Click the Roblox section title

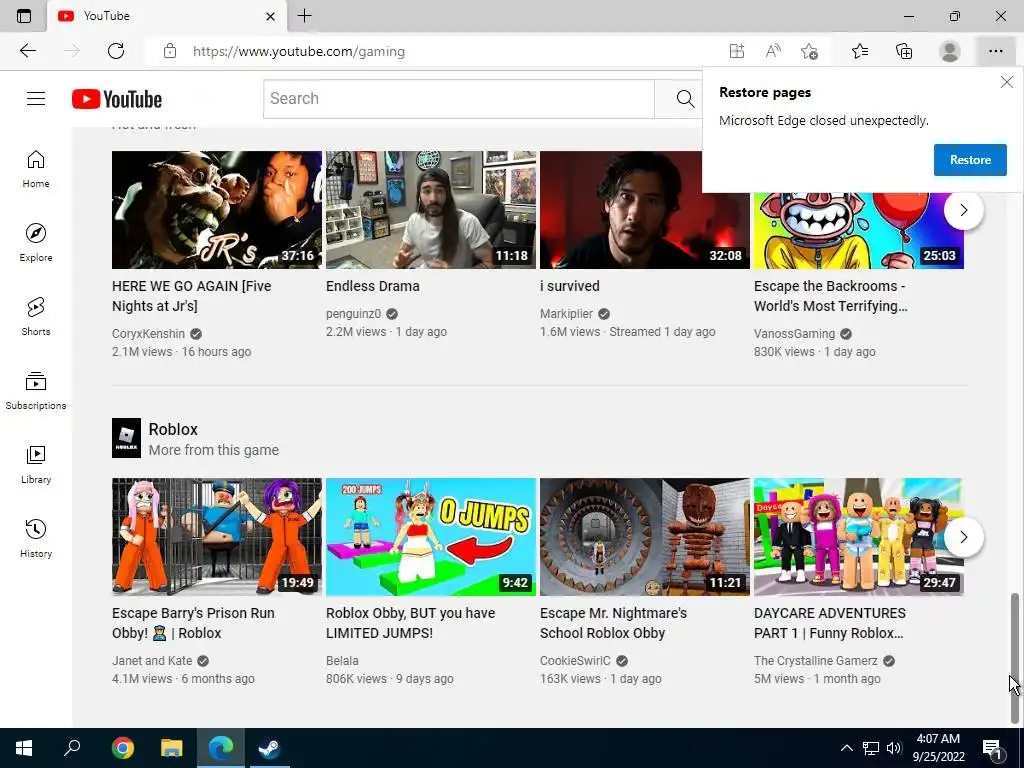click(x=173, y=430)
